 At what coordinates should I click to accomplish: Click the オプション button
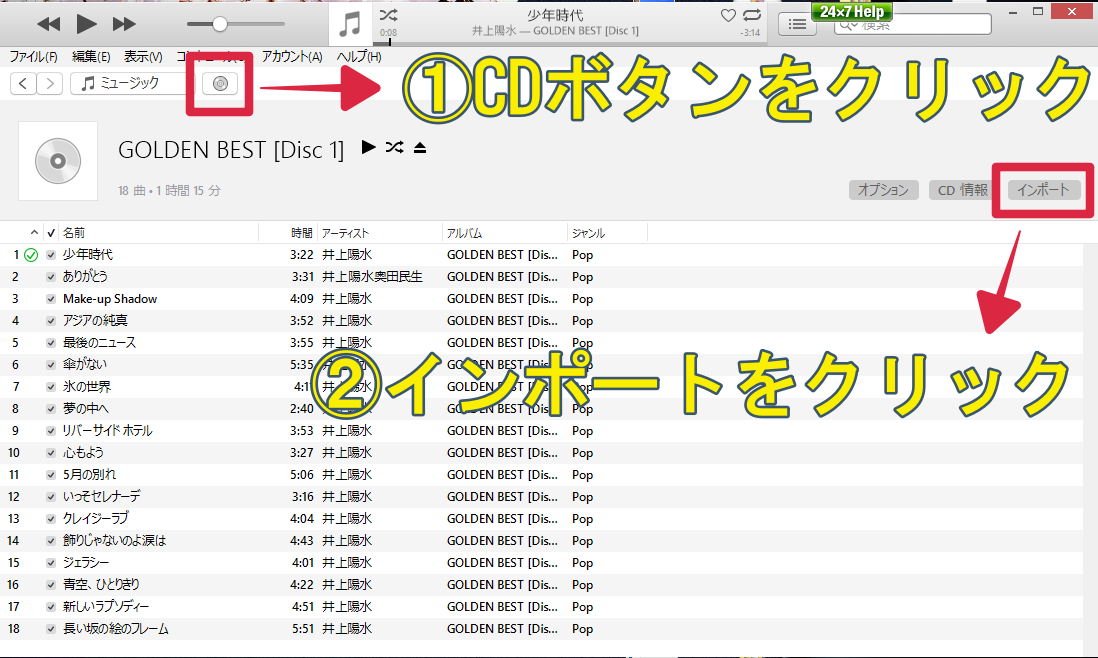(x=884, y=188)
